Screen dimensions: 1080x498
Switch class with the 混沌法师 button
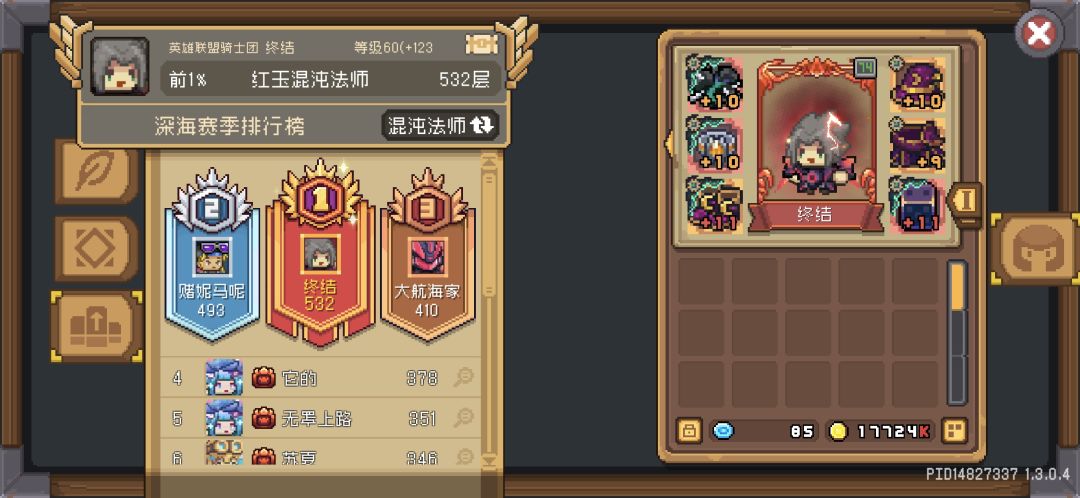[439, 125]
